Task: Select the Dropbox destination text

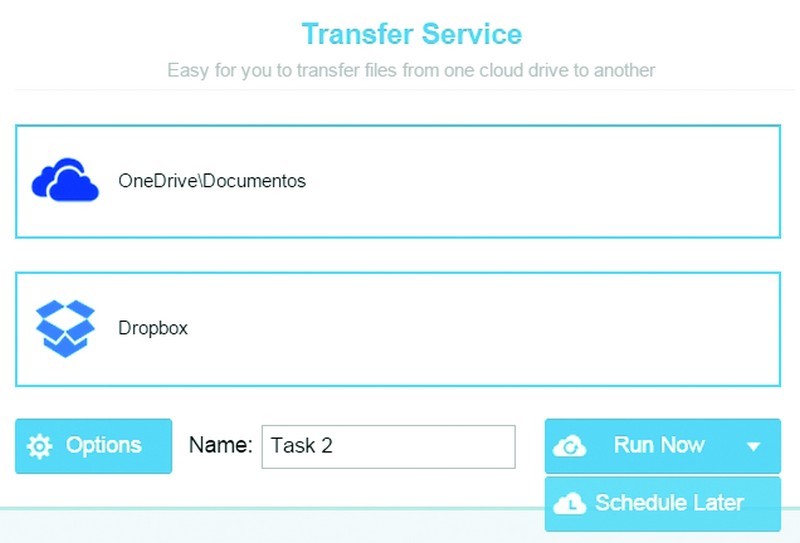Action: pos(153,328)
